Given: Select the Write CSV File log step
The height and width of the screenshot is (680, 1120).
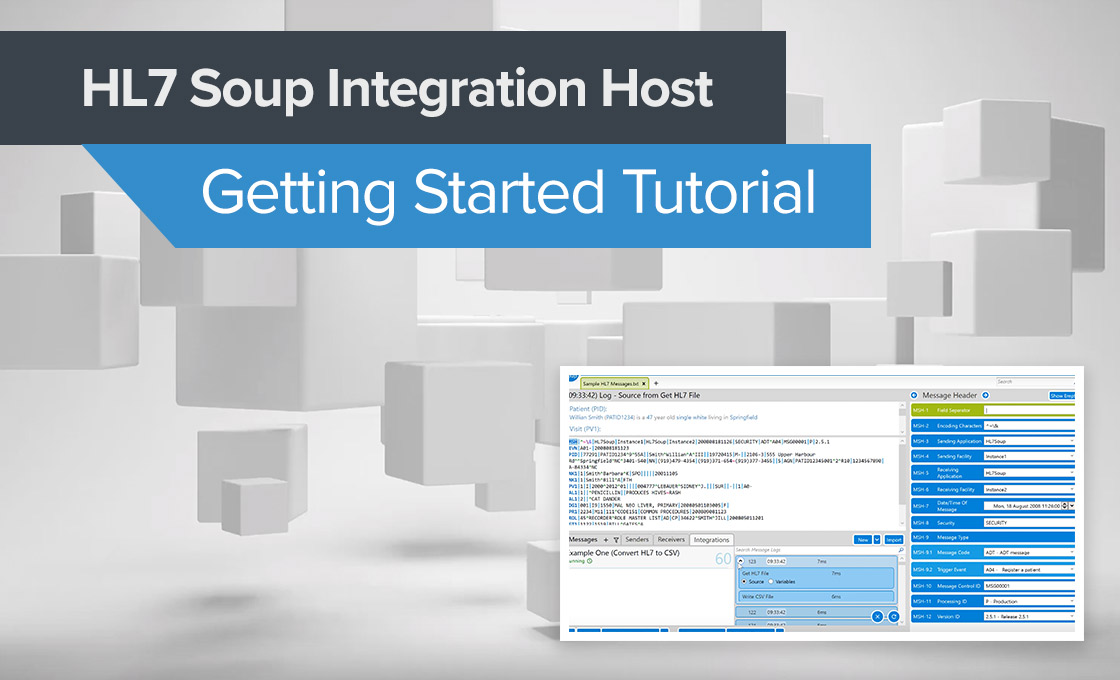Looking at the screenshot, I should coord(816,596).
